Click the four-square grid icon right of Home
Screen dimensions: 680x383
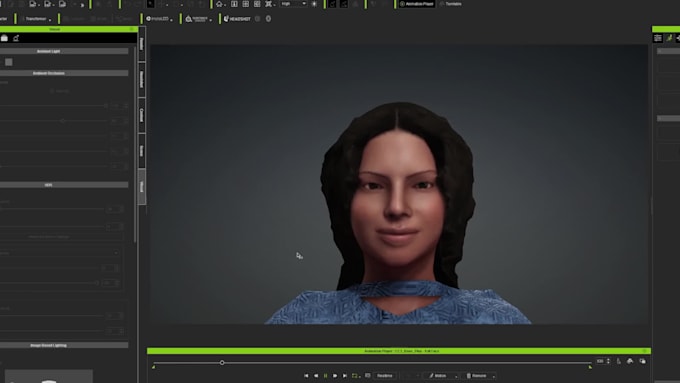245,4
